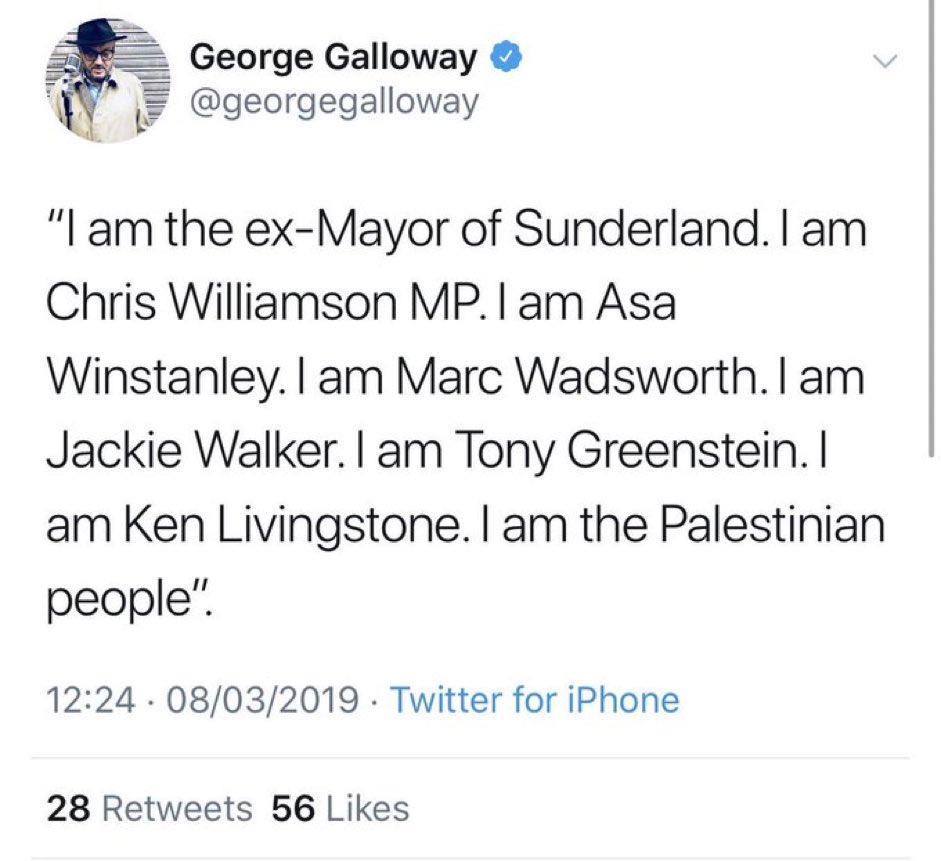Click the blue verified badge

(507, 59)
